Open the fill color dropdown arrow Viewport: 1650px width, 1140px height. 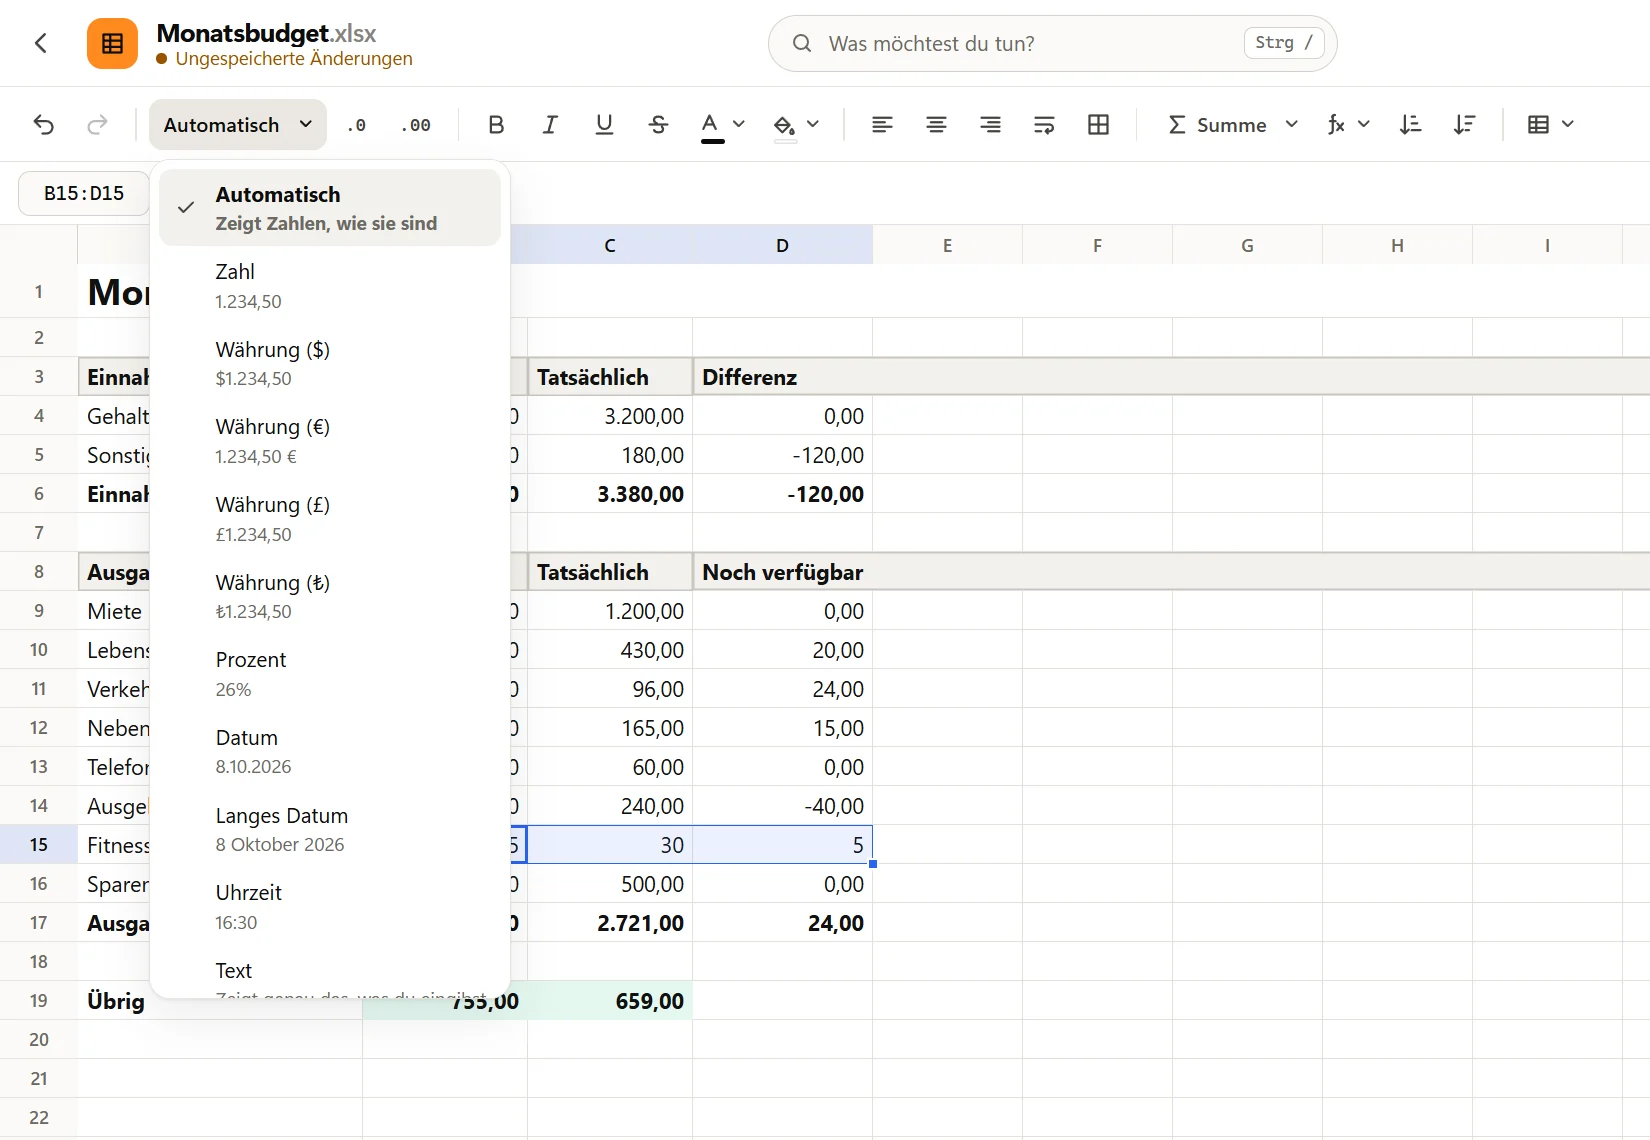[813, 124]
